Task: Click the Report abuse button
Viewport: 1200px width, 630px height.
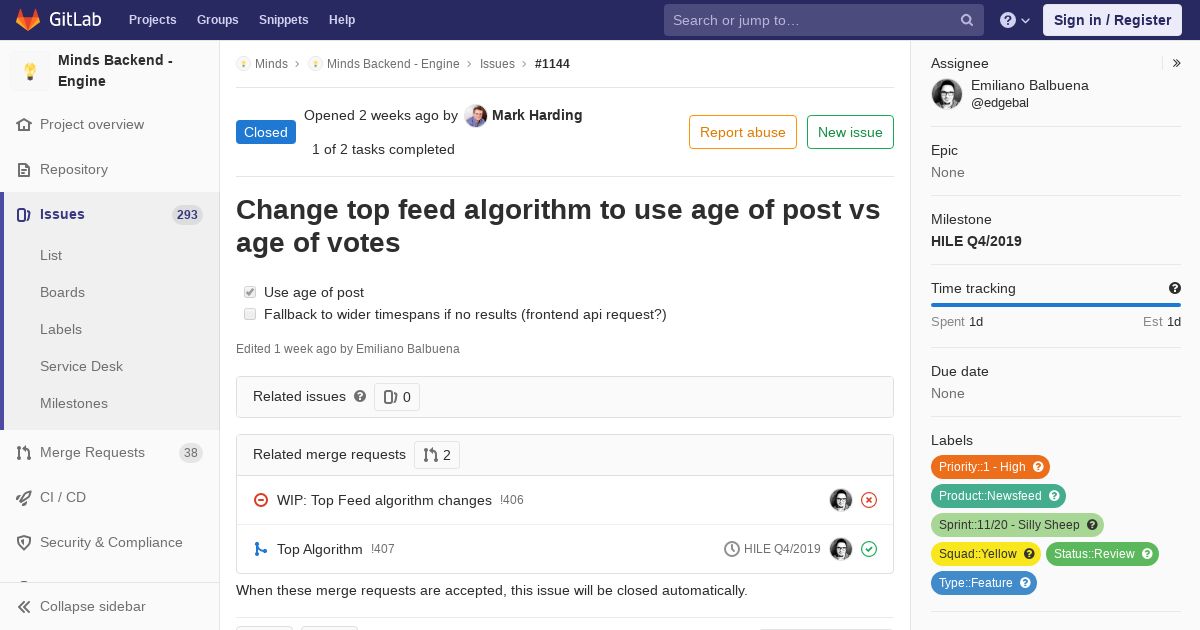Action: tap(743, 132)
